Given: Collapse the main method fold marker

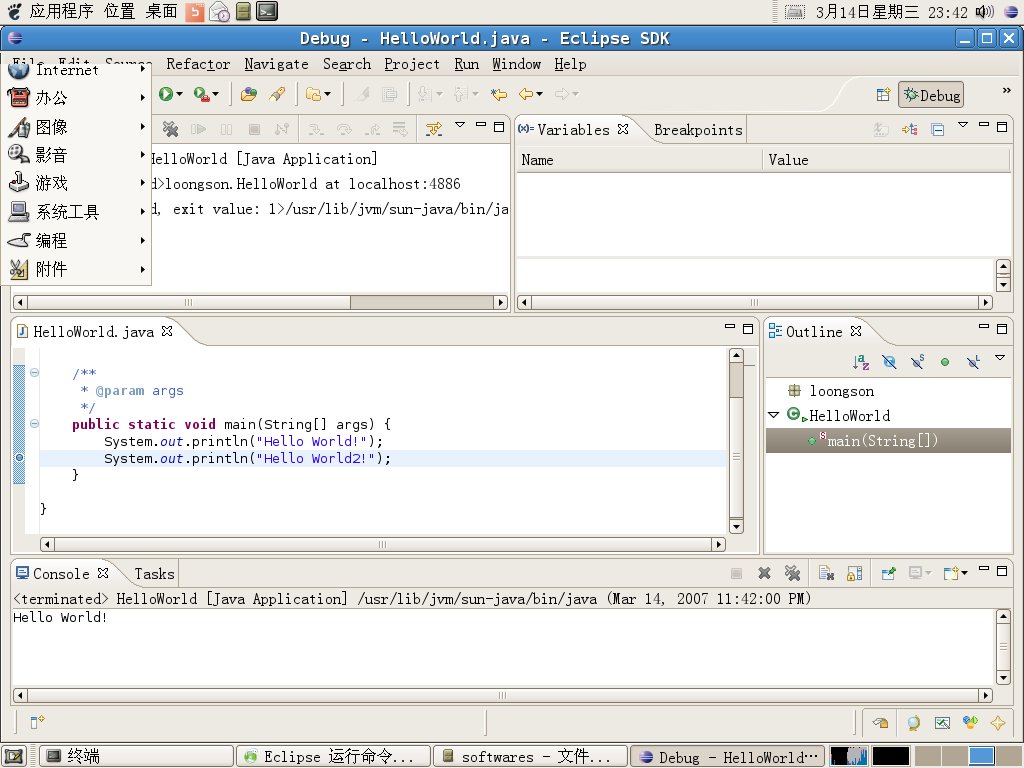Looking at the screenshot, I should (34, 423).
